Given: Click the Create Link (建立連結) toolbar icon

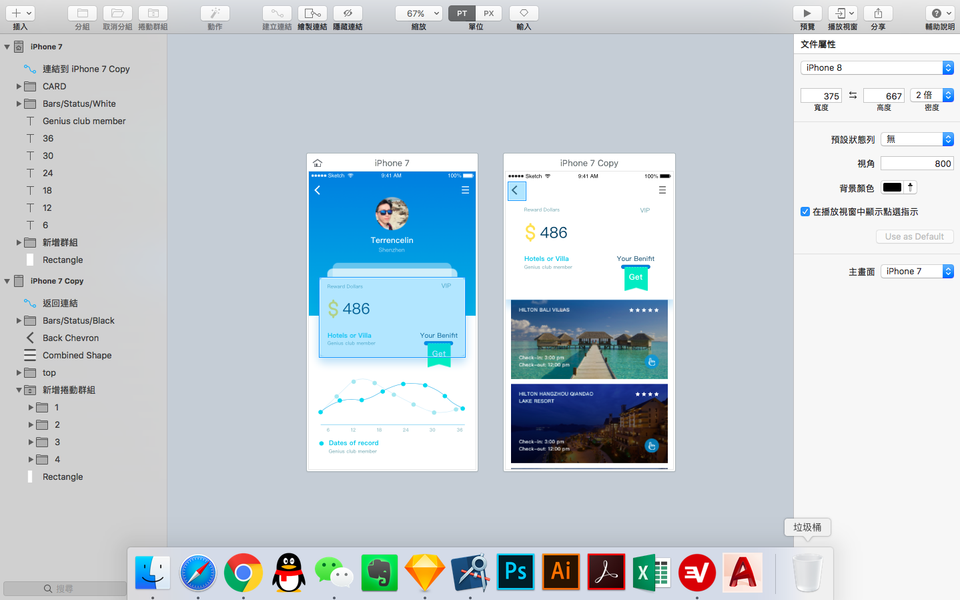Looking at the screenshot, I should [x=277, y=13].
